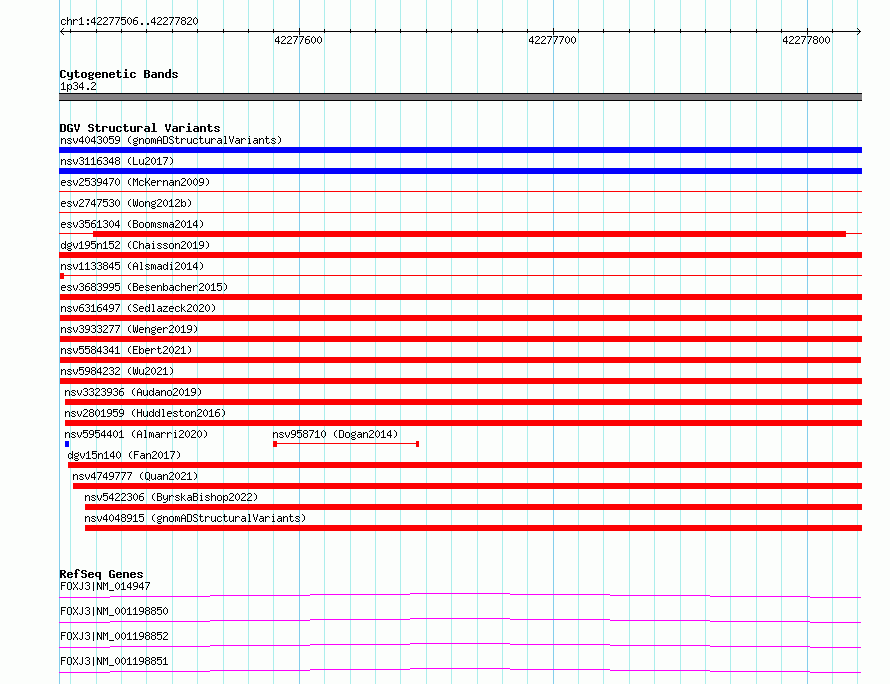Select dgv195n152 (Chaisson2019) label
Viewport: 890px width, 684px height.
click(135, 245)
